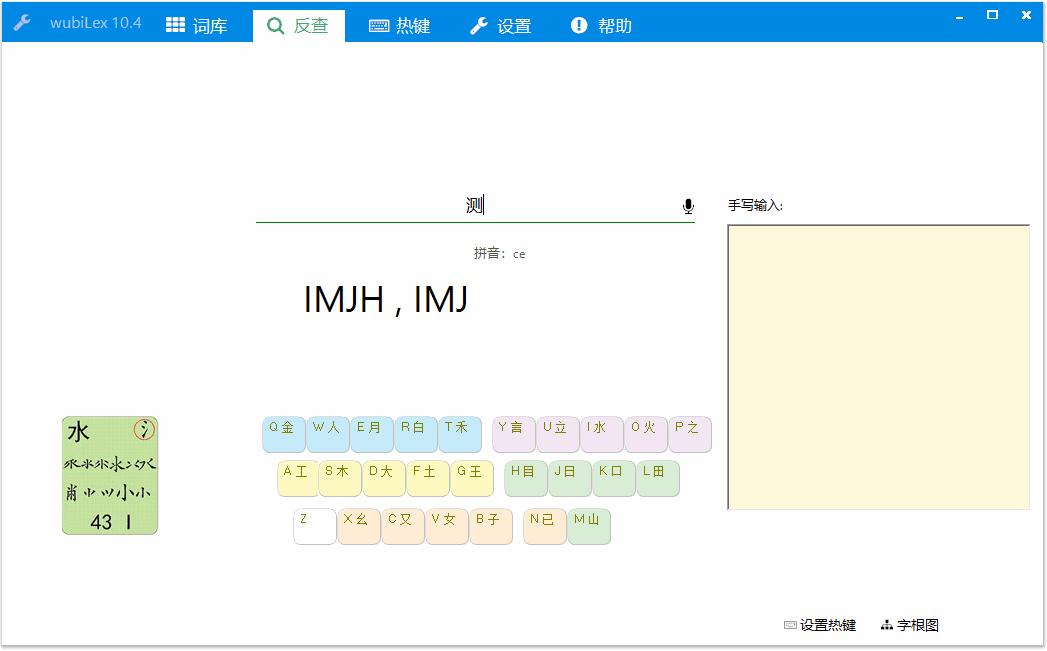Click inside the 手写输入 handwriting panel
Viewport: 1047px width, 651px height.
(878, 367)
